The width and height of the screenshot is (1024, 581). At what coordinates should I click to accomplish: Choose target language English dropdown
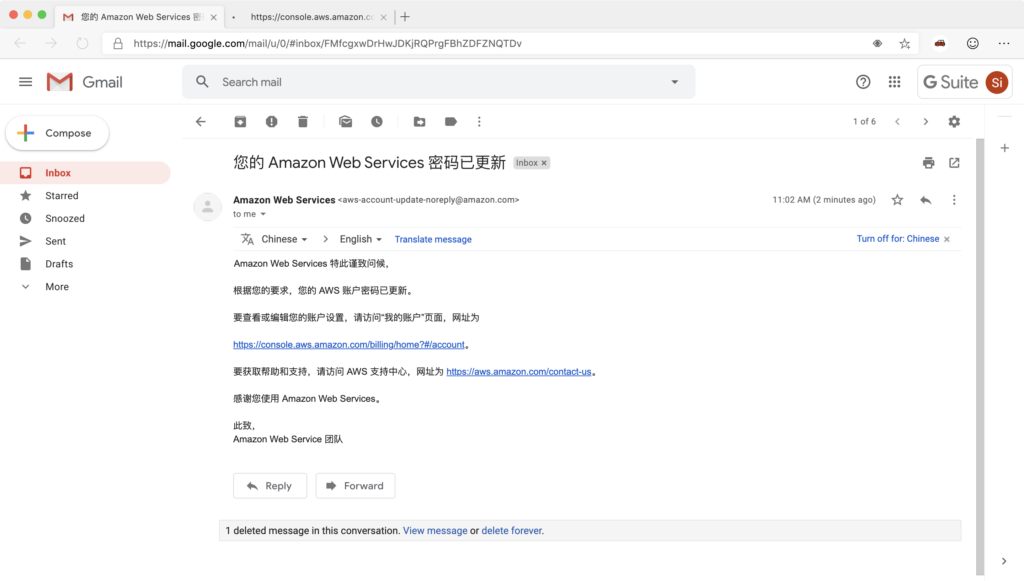[x=360, y=240]
